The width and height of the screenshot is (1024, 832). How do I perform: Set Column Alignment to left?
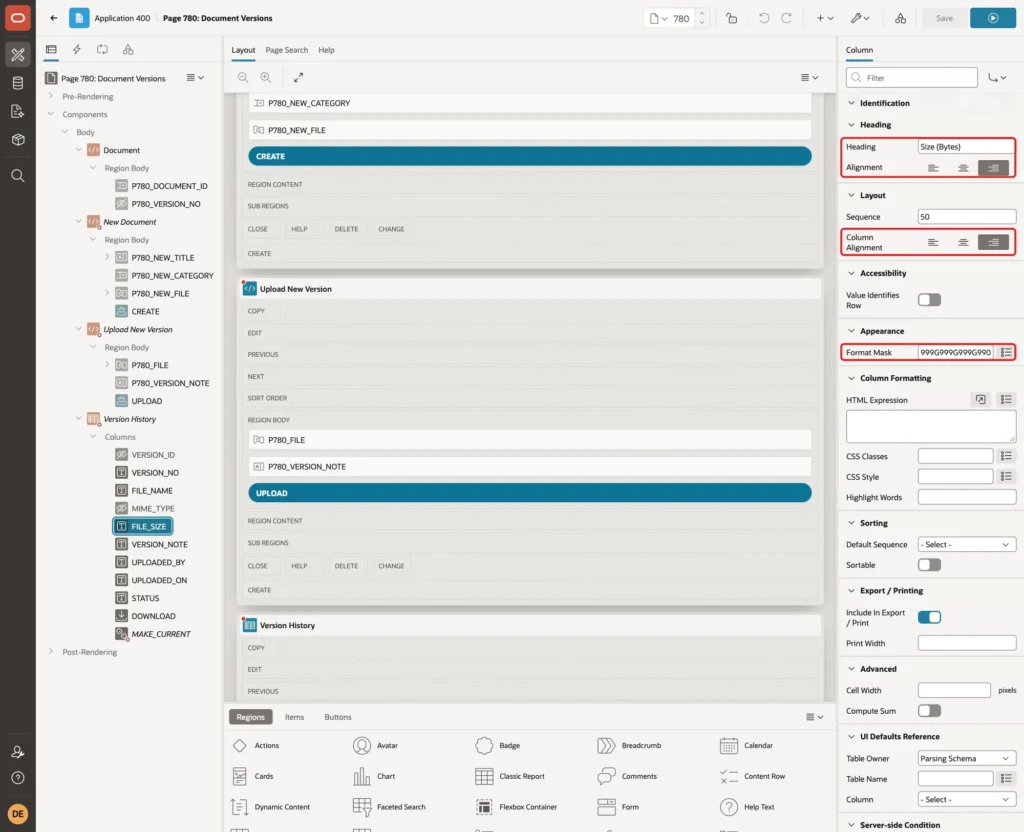tap(933, 242)
